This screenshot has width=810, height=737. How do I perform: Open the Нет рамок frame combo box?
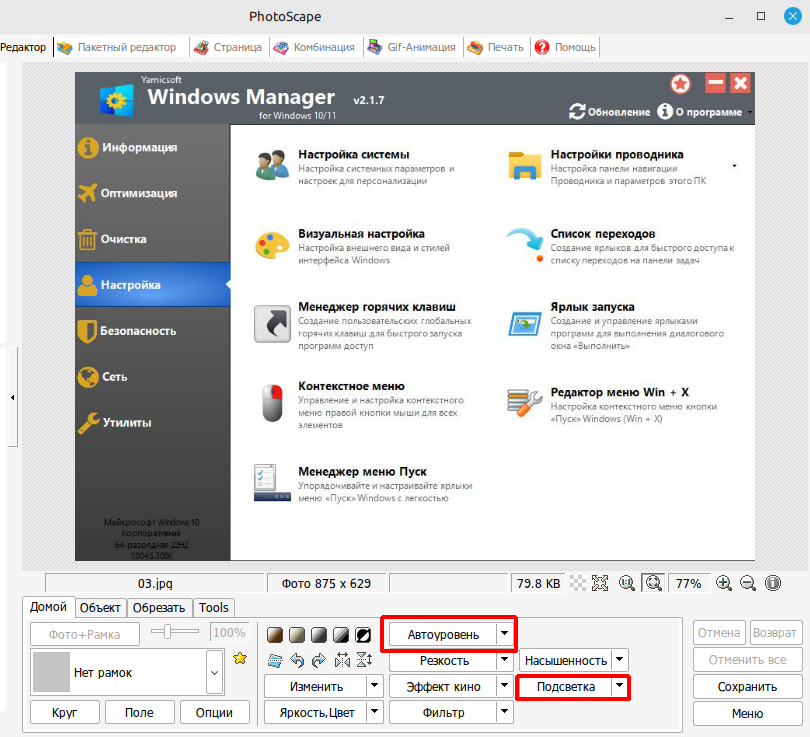point(214,673)
